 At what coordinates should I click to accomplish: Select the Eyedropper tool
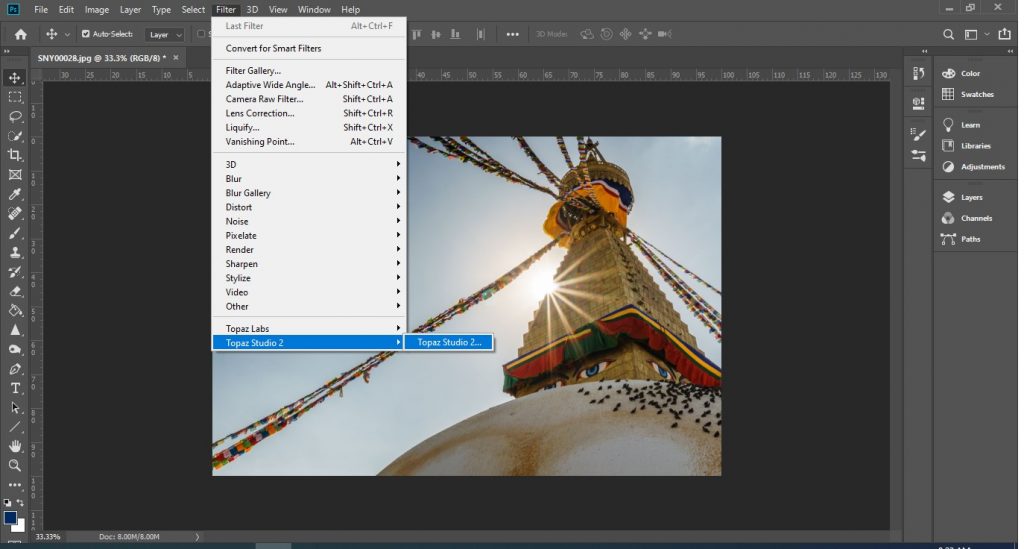click(x=14, y=194)
